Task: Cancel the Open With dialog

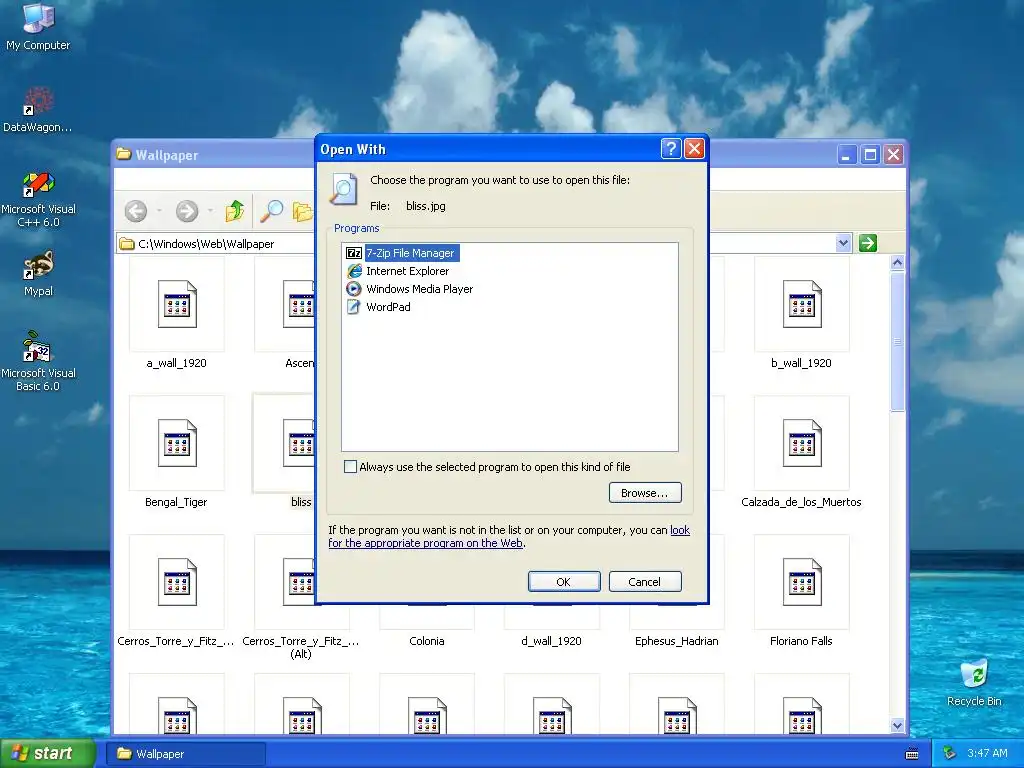Action: (x=645, y=582)
